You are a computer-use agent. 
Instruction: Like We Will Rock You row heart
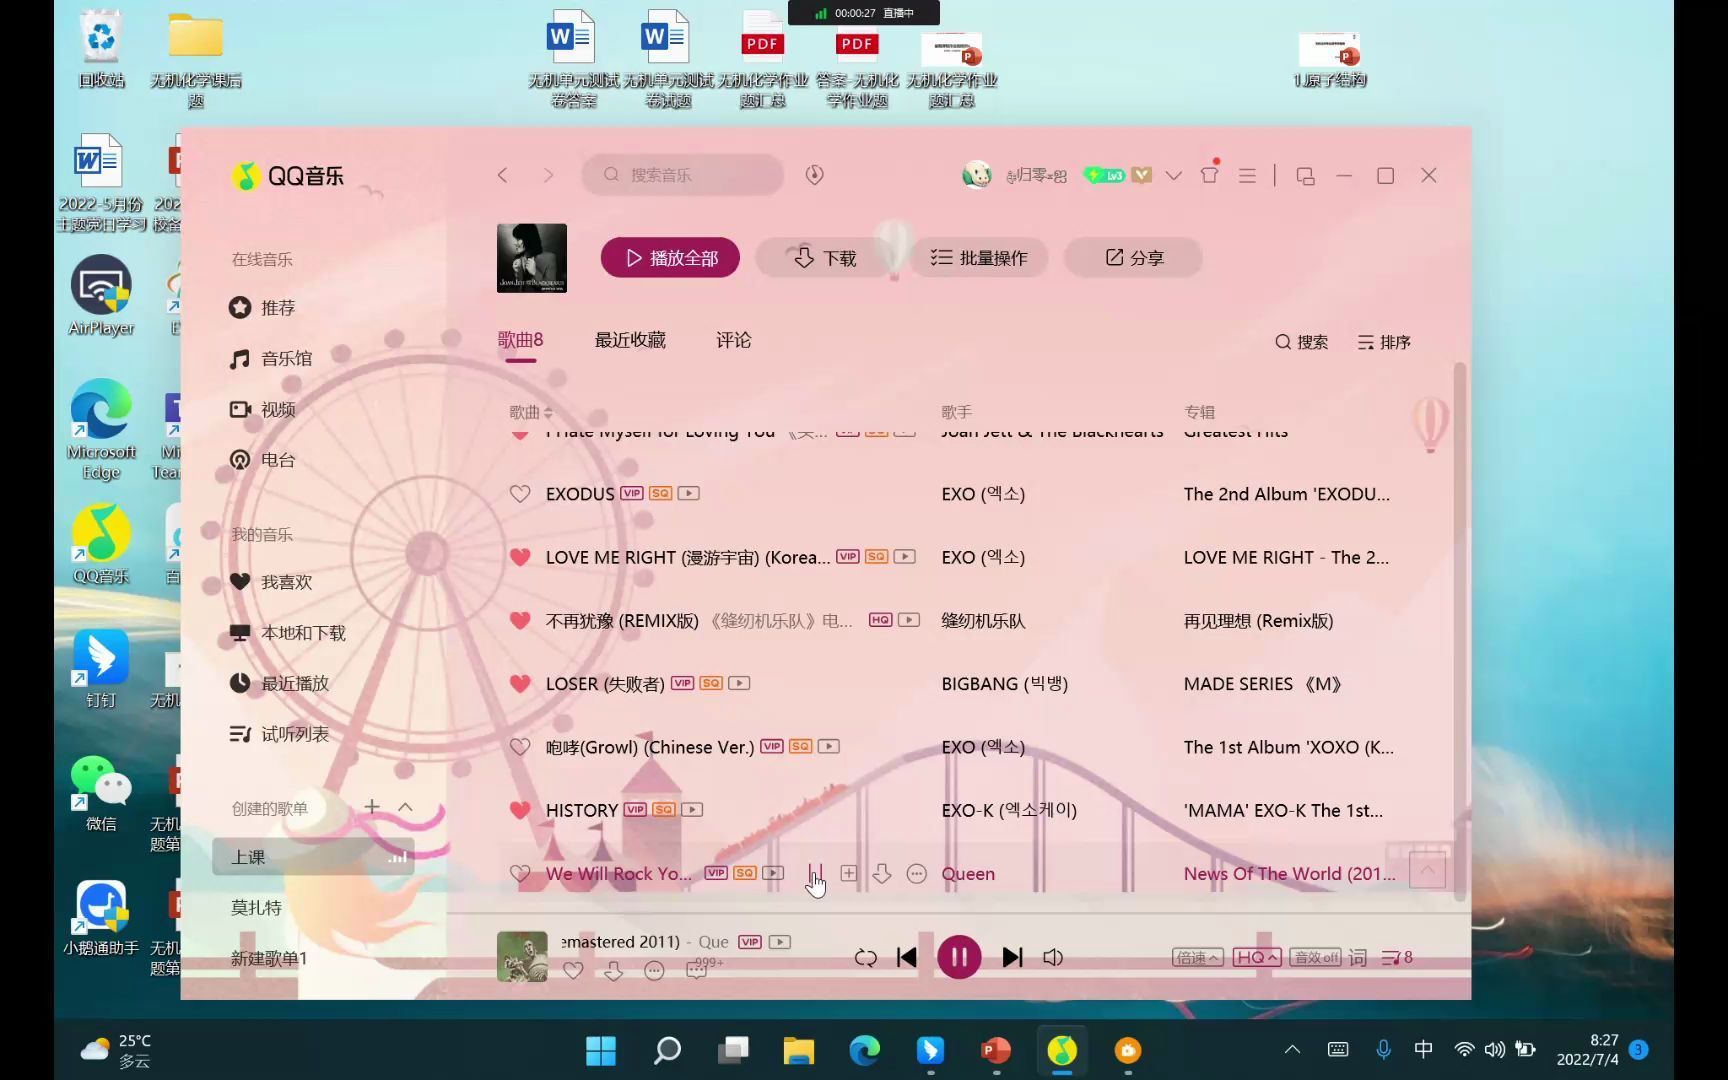point(520,874)
